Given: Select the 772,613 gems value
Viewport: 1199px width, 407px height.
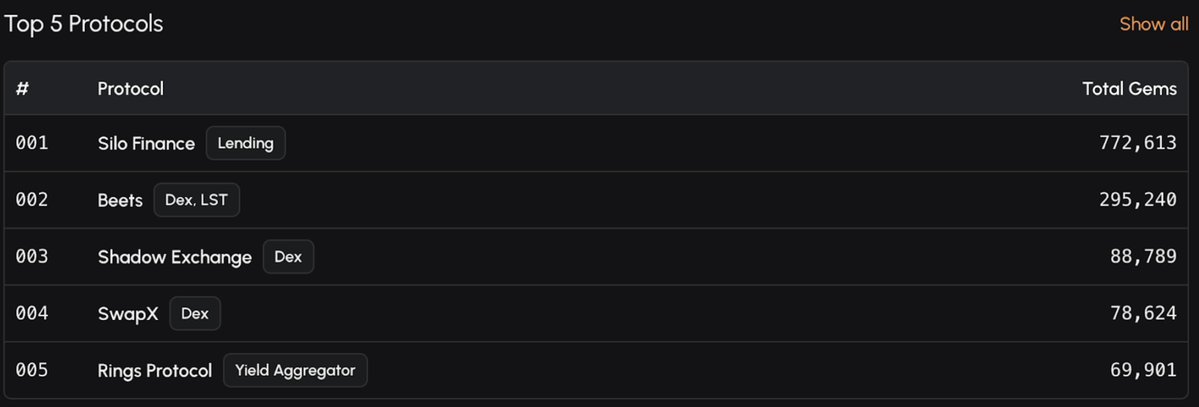Looking at the screenshot, I should point(1138,143).
